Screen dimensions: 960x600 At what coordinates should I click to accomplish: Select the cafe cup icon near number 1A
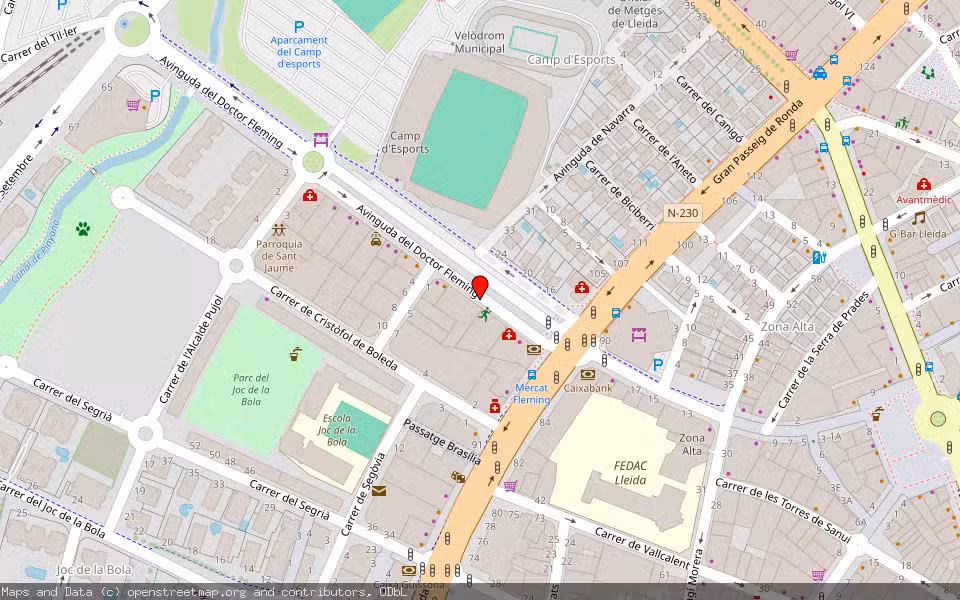point(877,414)
